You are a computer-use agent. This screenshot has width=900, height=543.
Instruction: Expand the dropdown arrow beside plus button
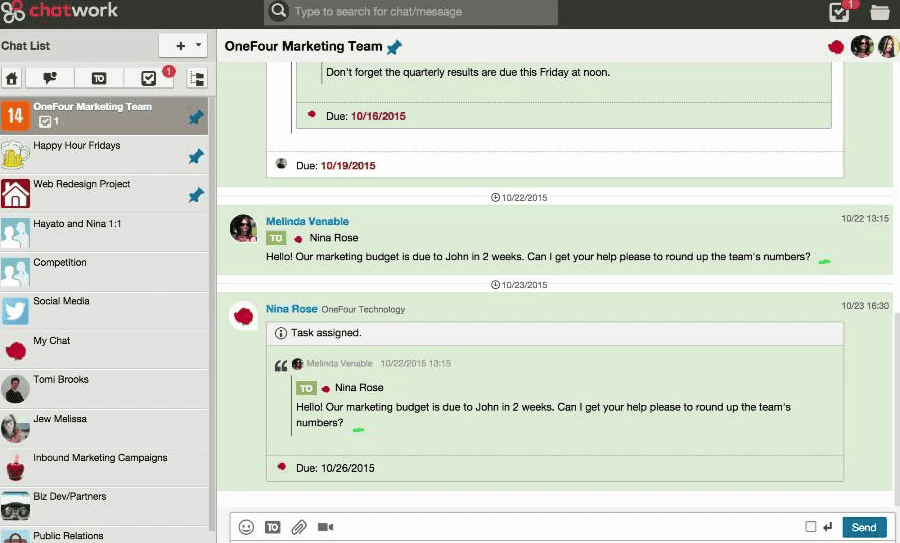(199, 45)
